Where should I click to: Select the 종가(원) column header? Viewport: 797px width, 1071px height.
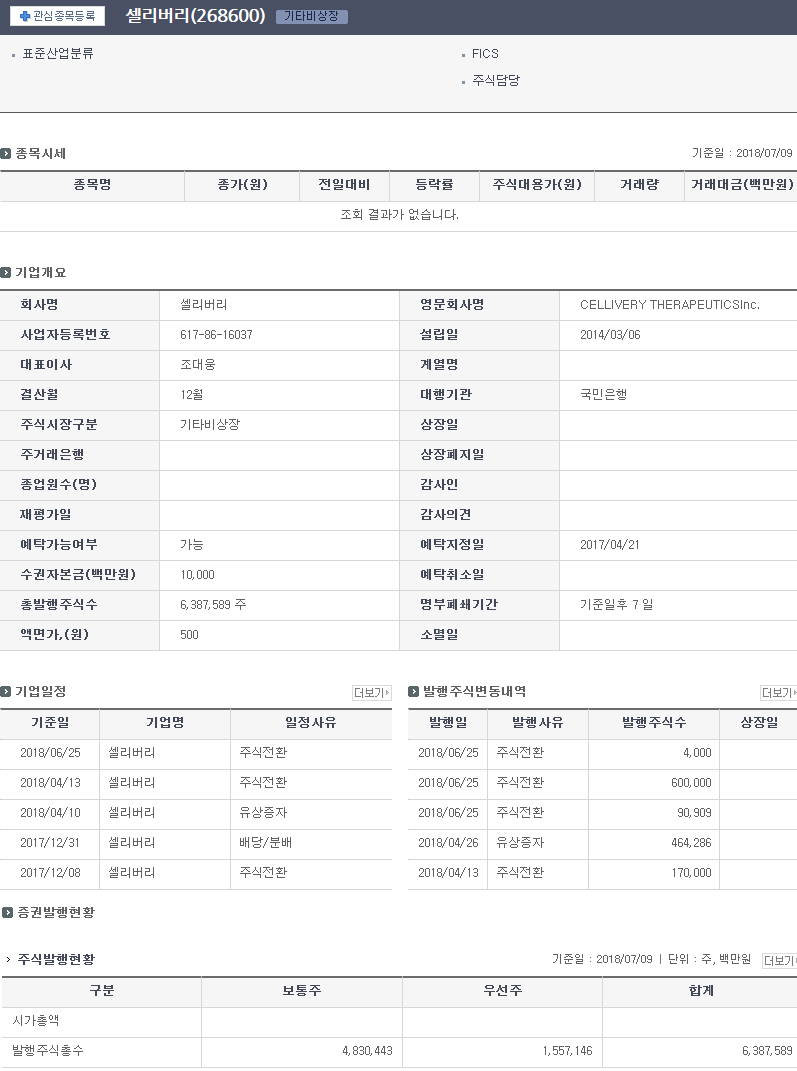242,185
